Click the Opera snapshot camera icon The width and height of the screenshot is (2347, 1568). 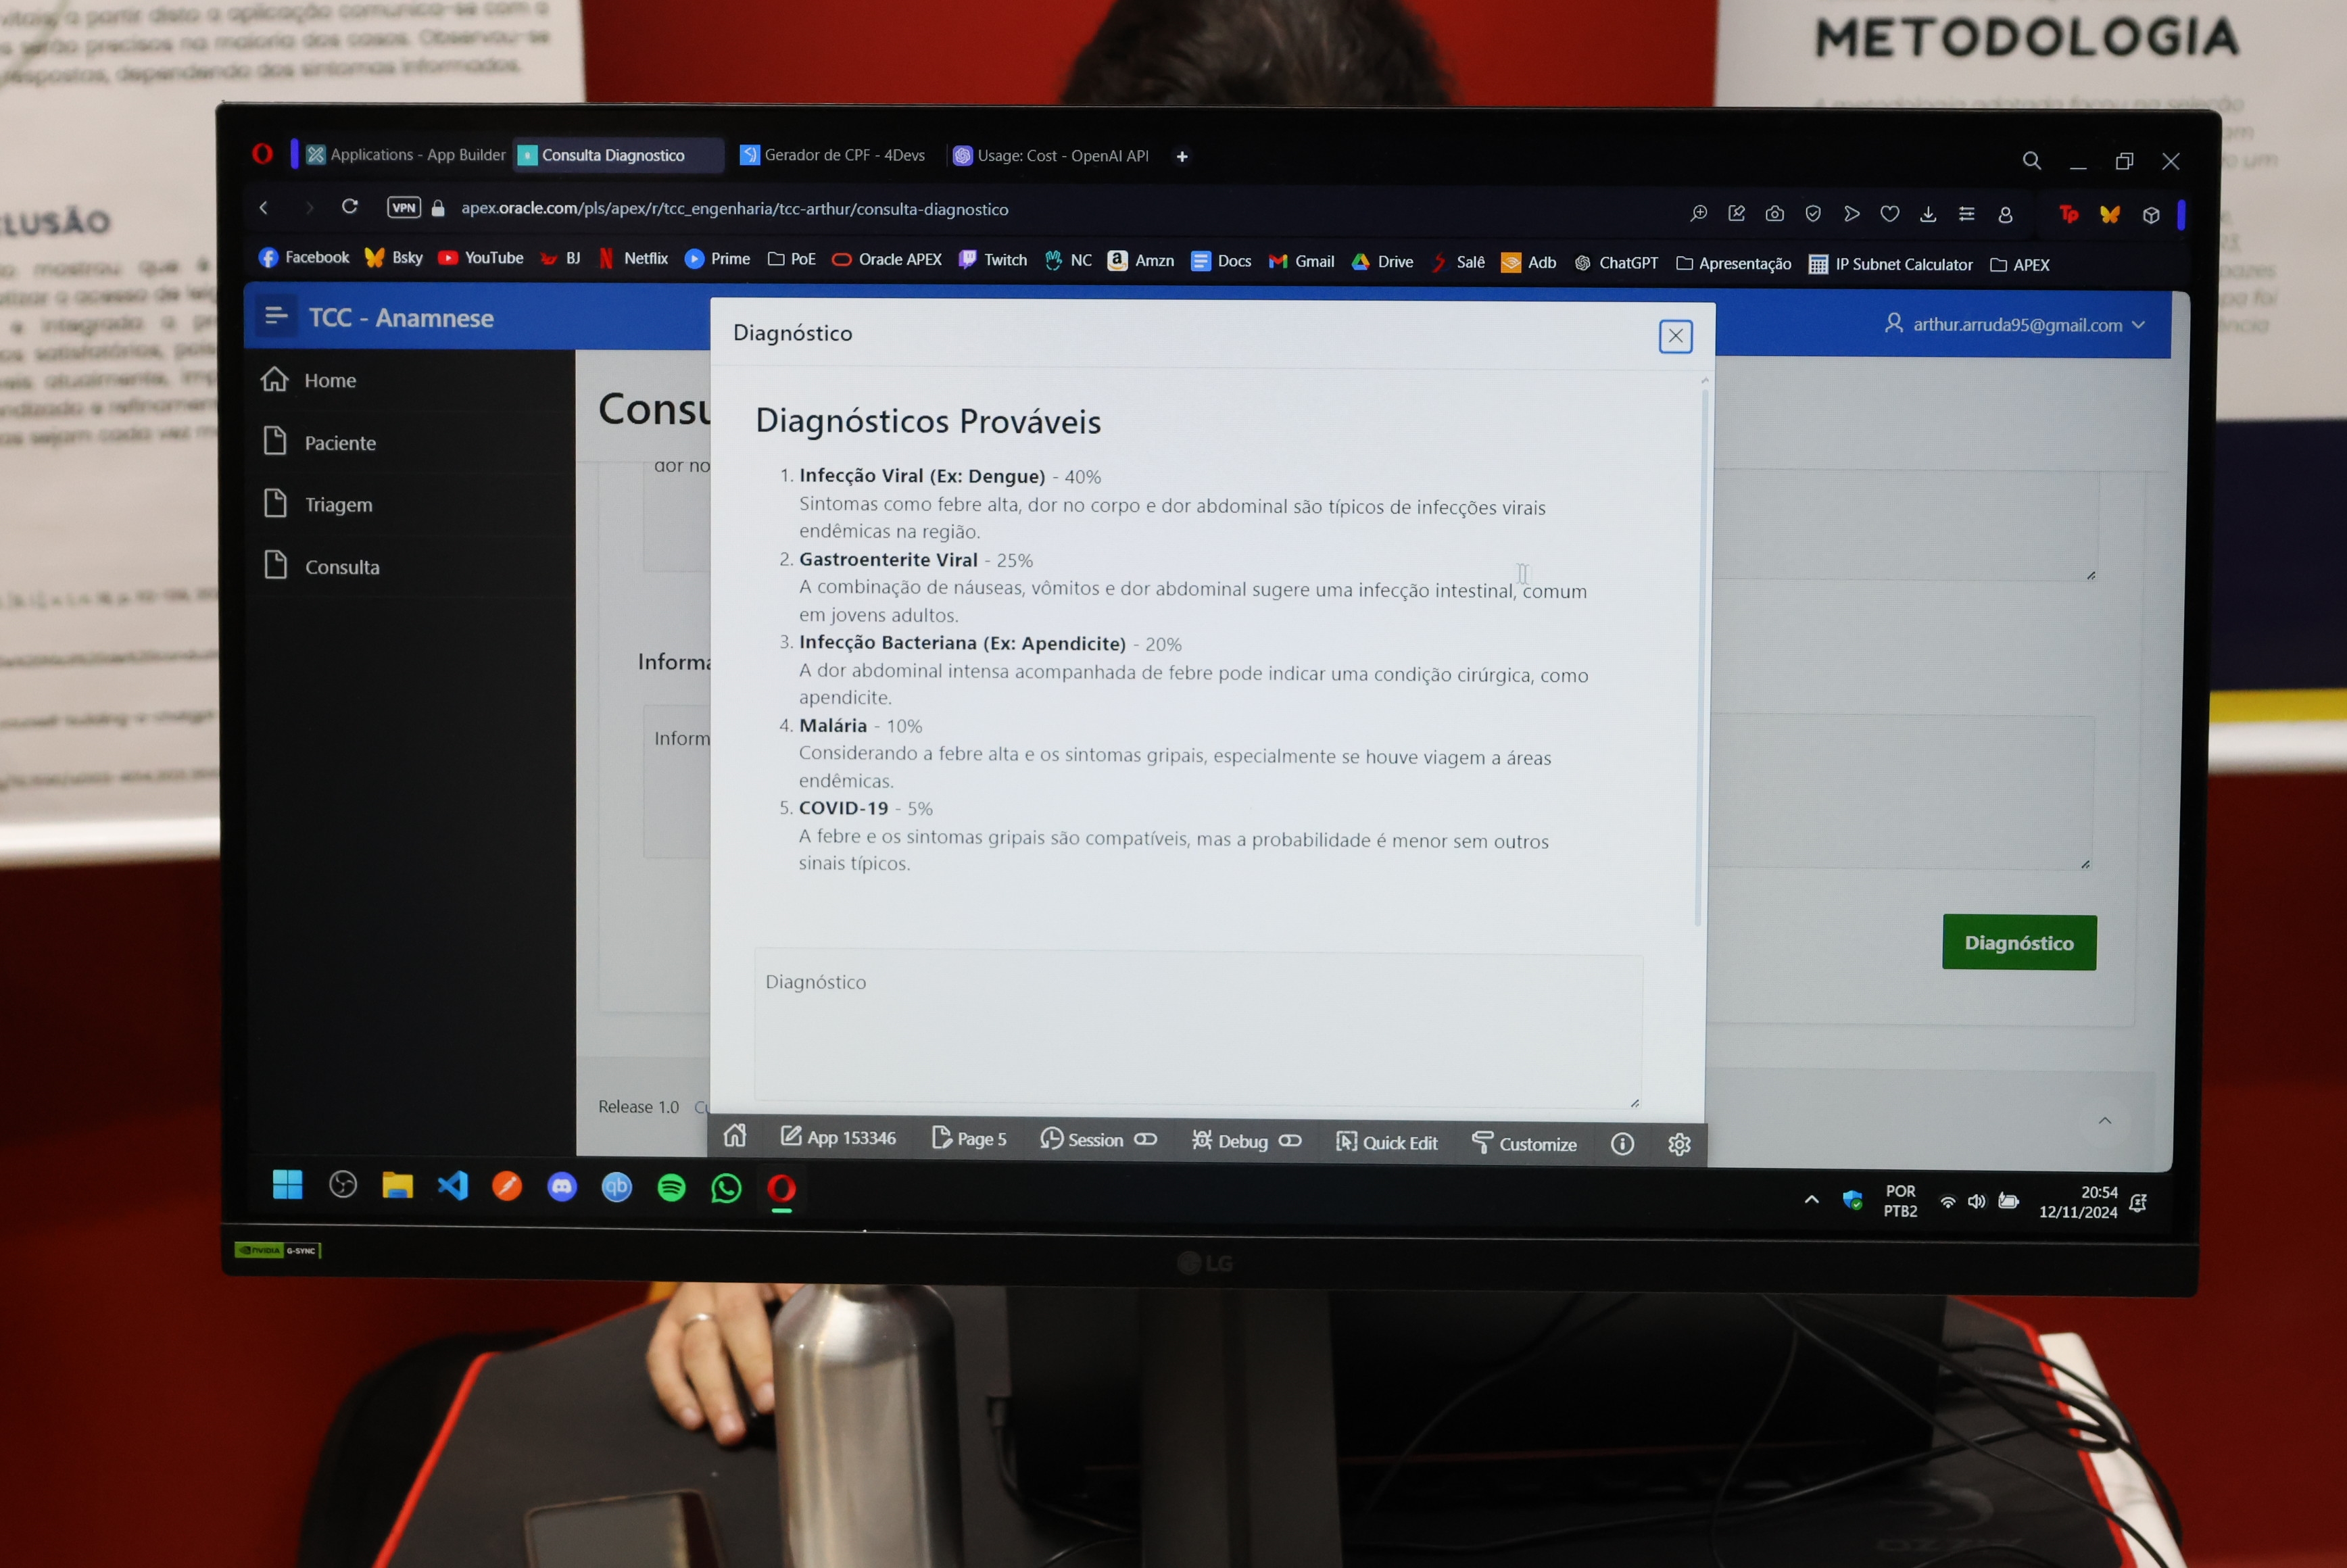(1774, 213)
